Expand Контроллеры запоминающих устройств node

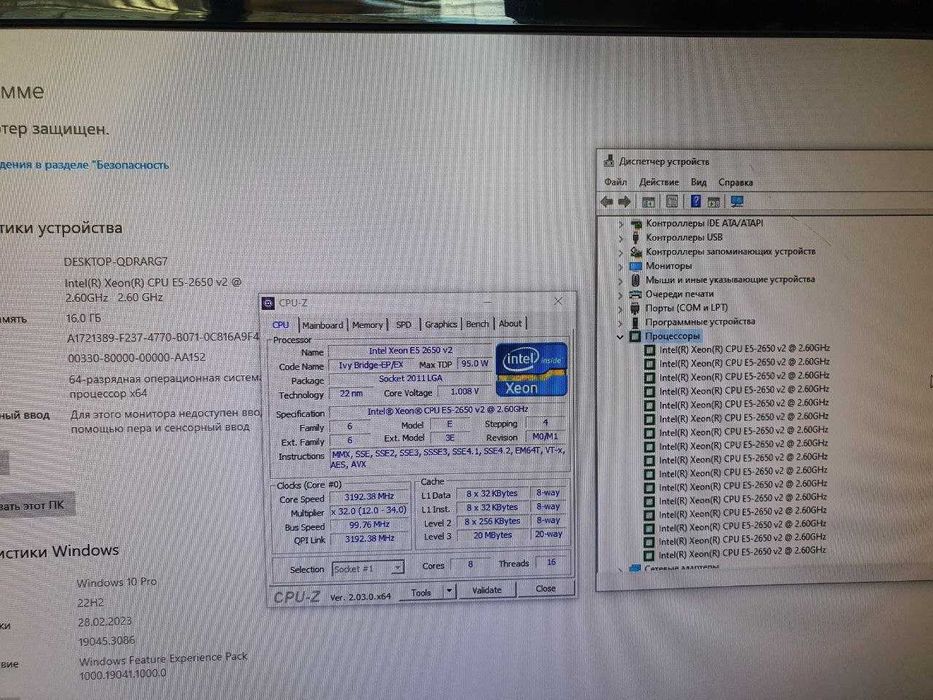[621, 252]
